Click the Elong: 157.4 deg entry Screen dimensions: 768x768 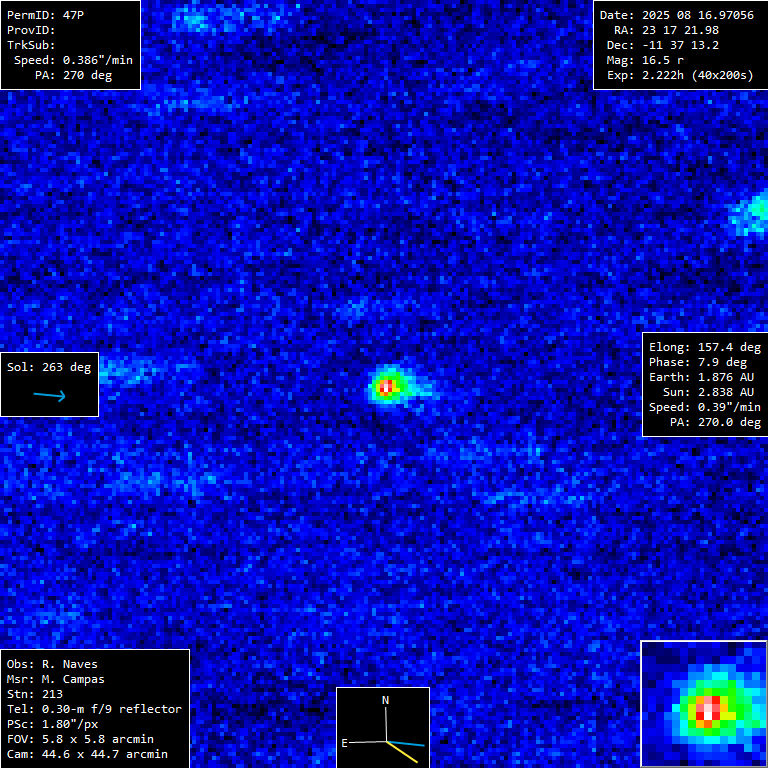[x=704, y=347]
